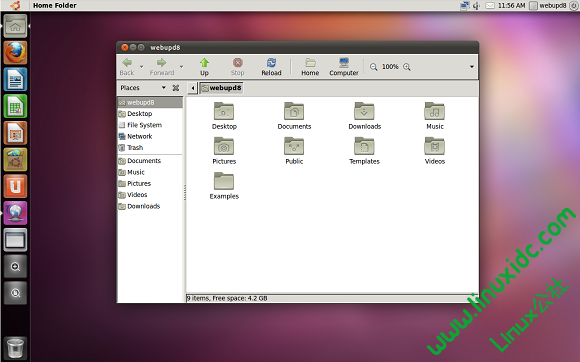Select Desktop in the Places sidebar
This screenshot has height=362, width=580.
(150, 114)
